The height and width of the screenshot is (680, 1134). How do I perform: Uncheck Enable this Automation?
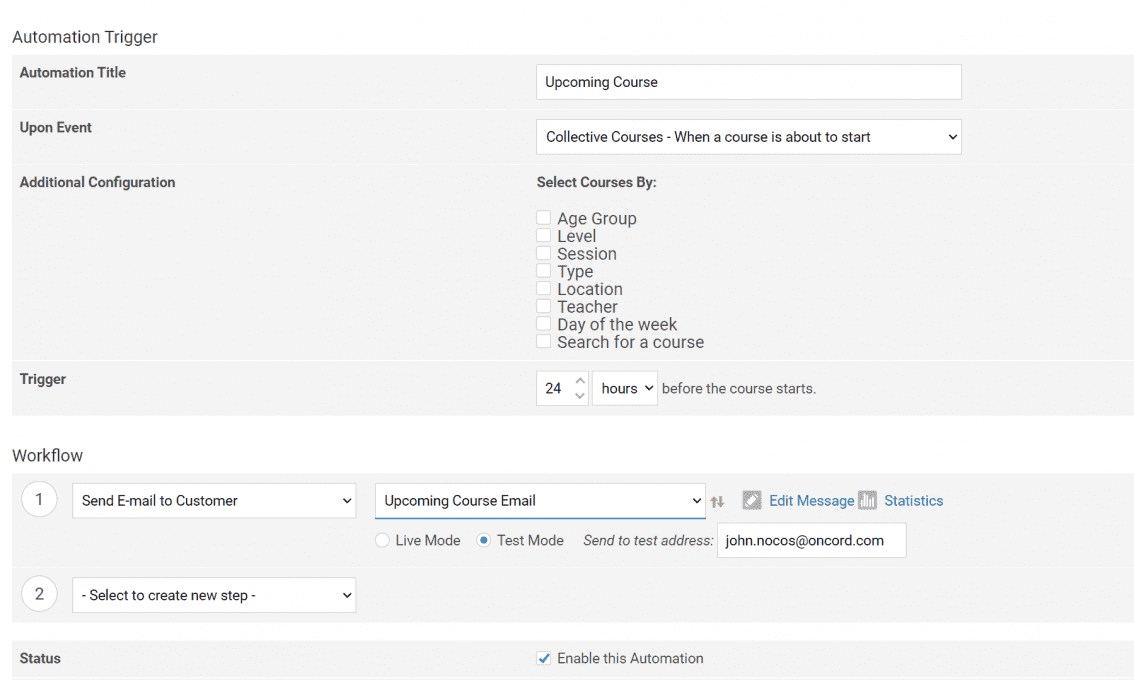point(543,658)
